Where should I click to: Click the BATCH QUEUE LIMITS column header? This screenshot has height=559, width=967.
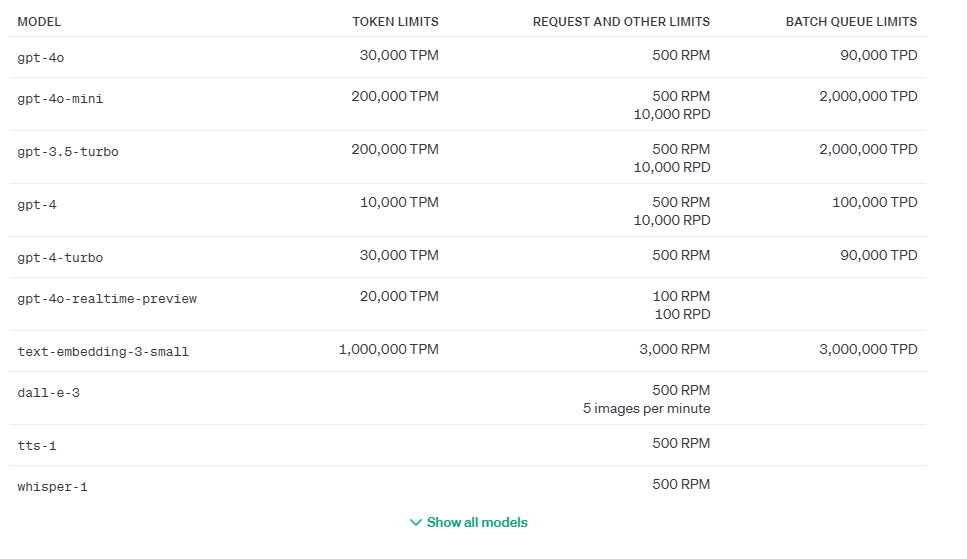click(851, 21)
